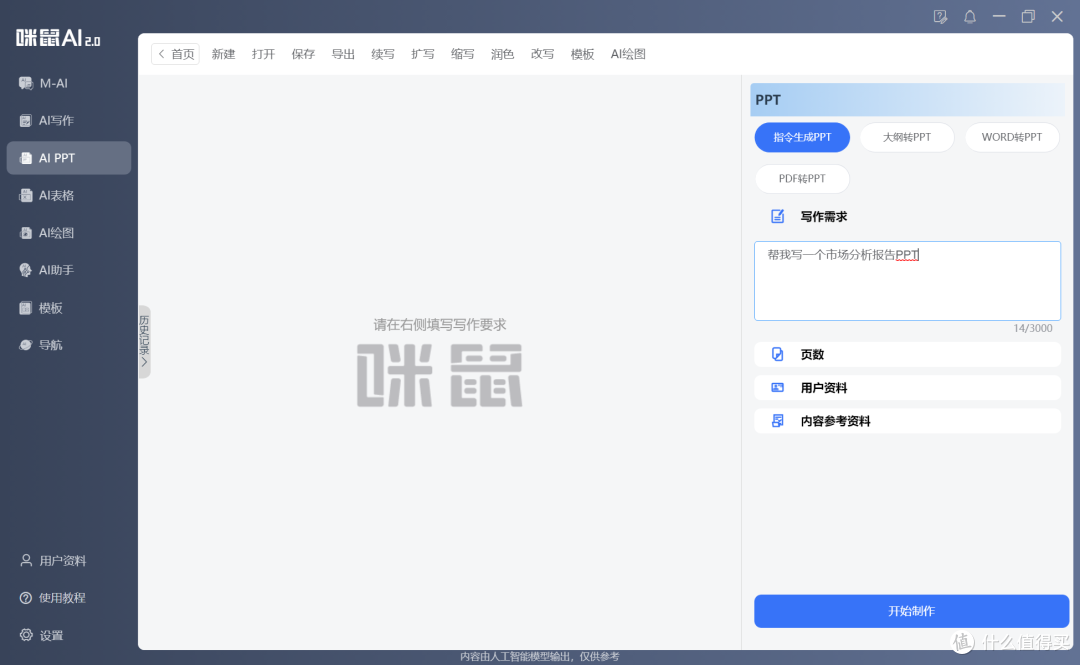Click the AI助手 sidebar icon

25,270
